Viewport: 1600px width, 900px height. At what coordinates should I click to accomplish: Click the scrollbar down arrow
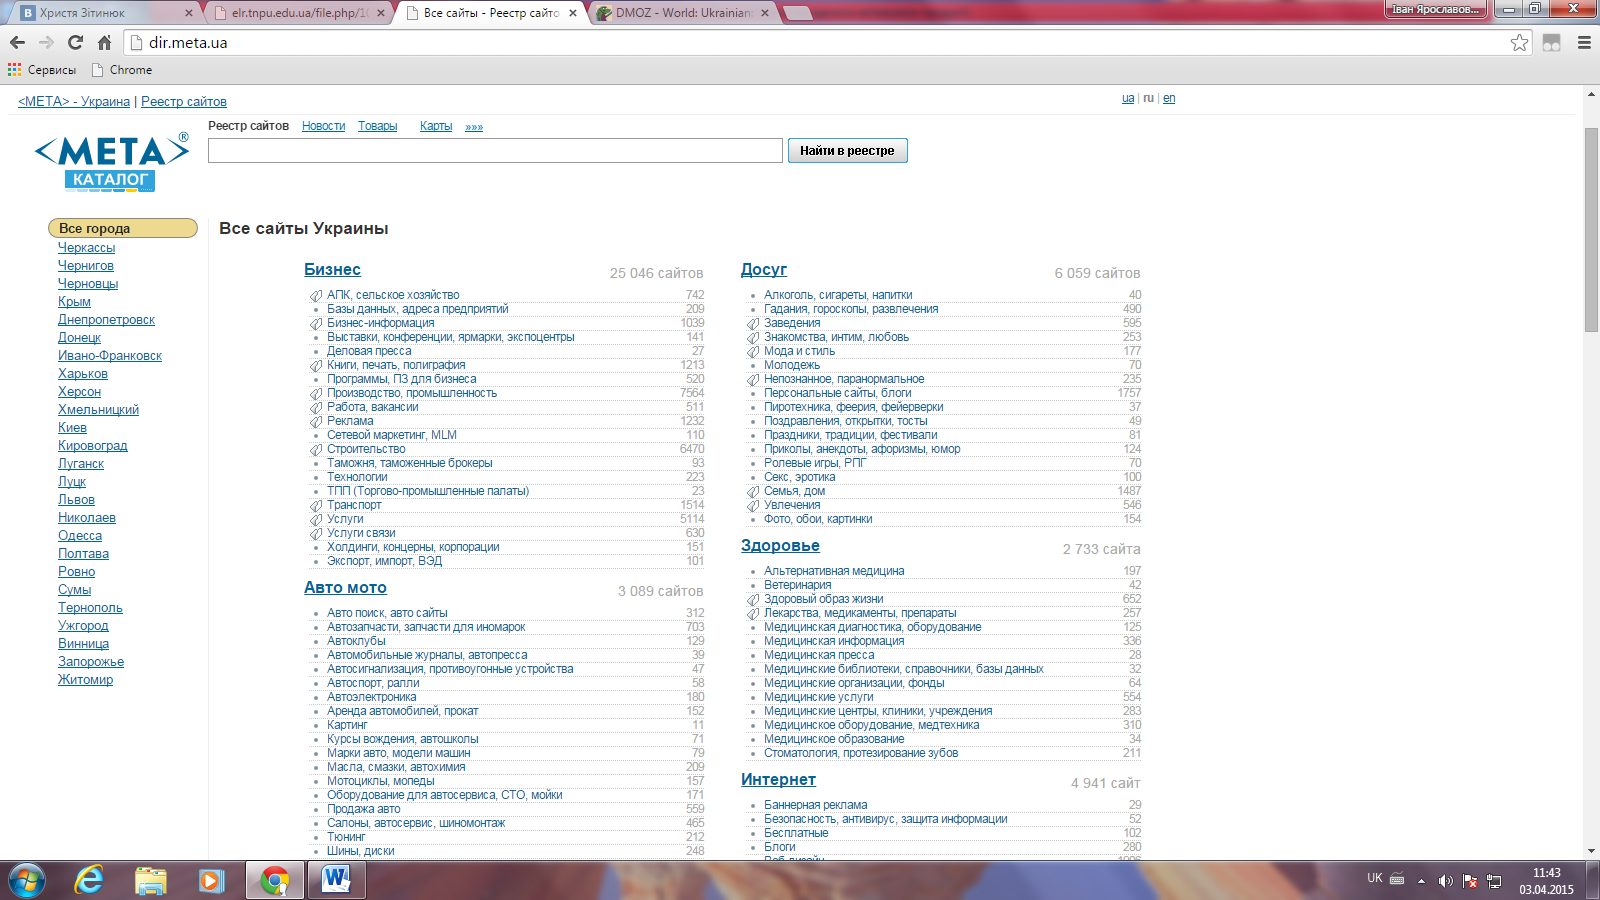tap(1591, 851)
